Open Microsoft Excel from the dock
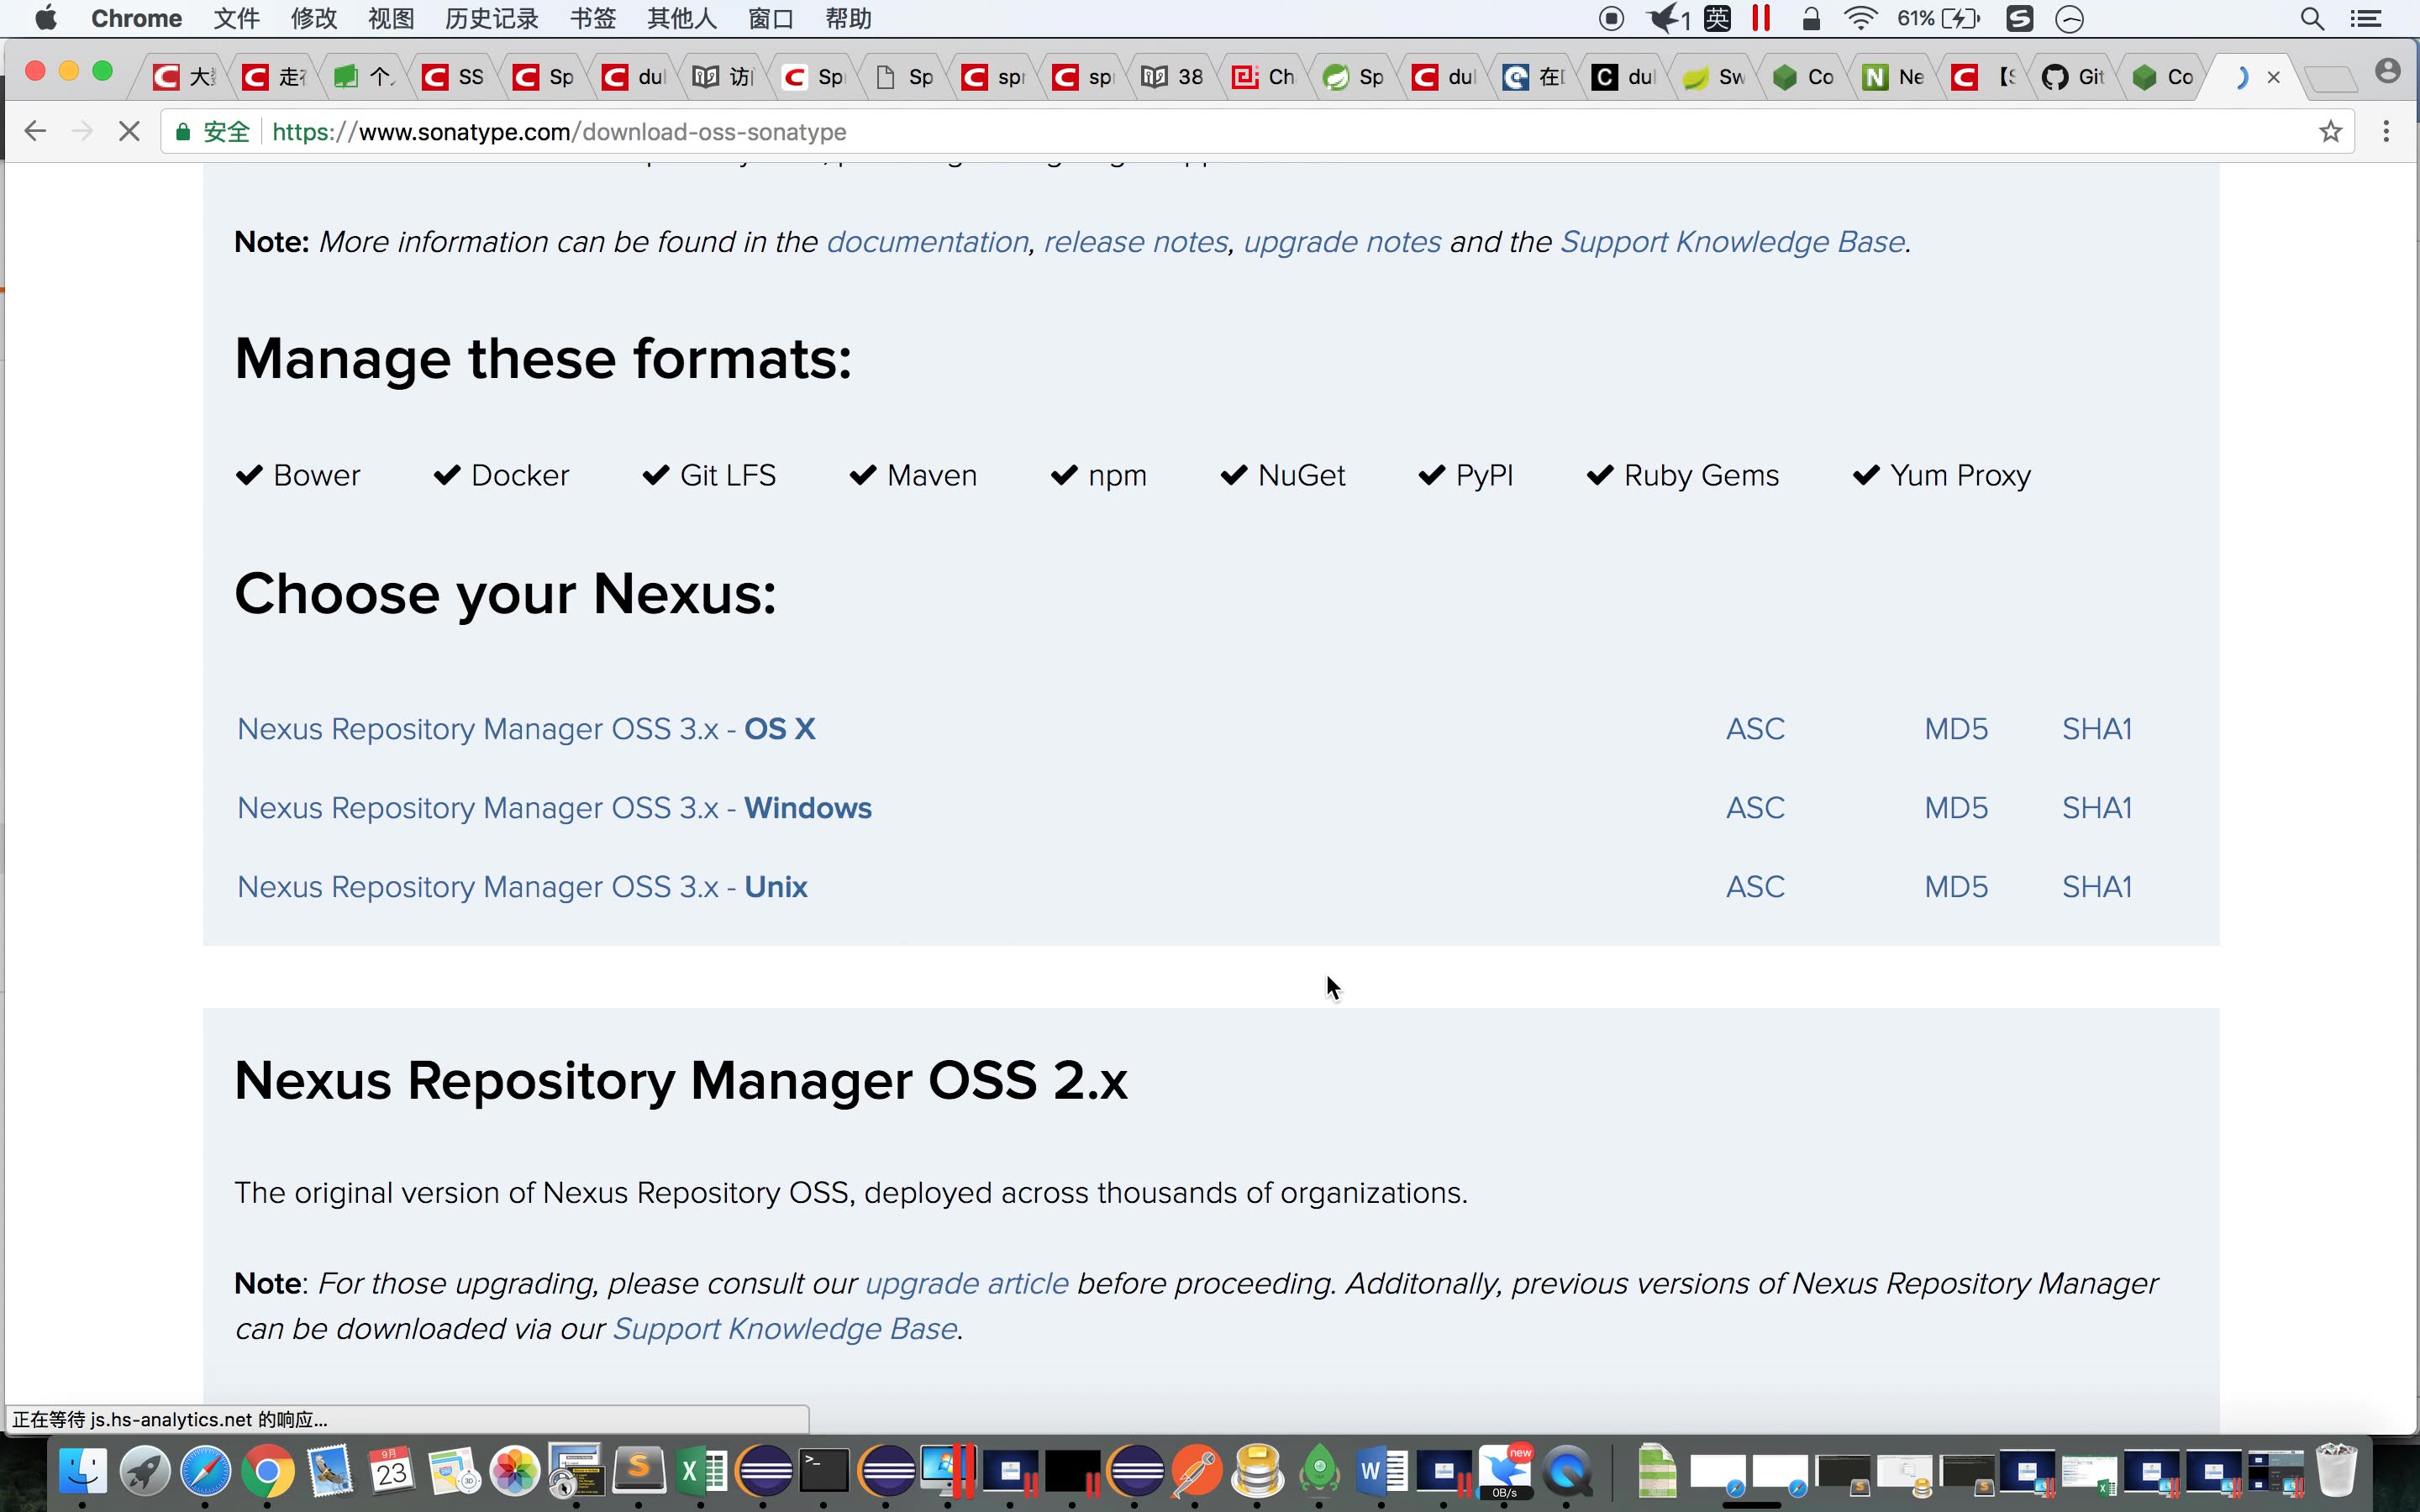Screen dimensions: 2420x1512 coord(701,1471)
